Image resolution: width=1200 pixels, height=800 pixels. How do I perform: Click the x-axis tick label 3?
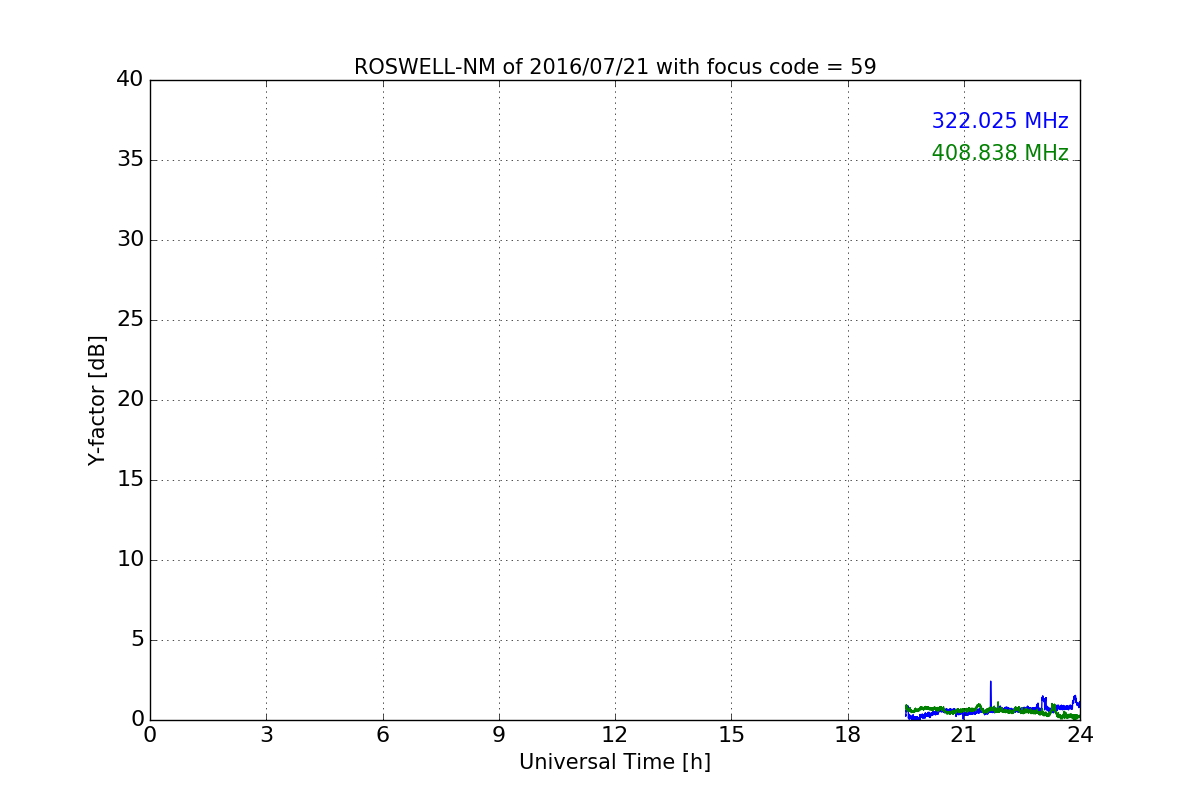click(266, 735)
